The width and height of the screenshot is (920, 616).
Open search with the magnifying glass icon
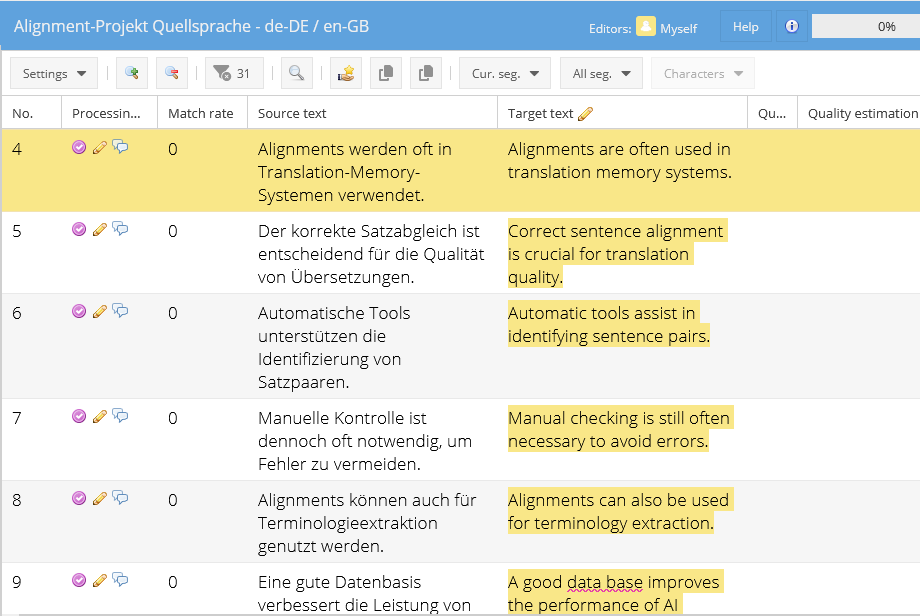tap(296, 74)
